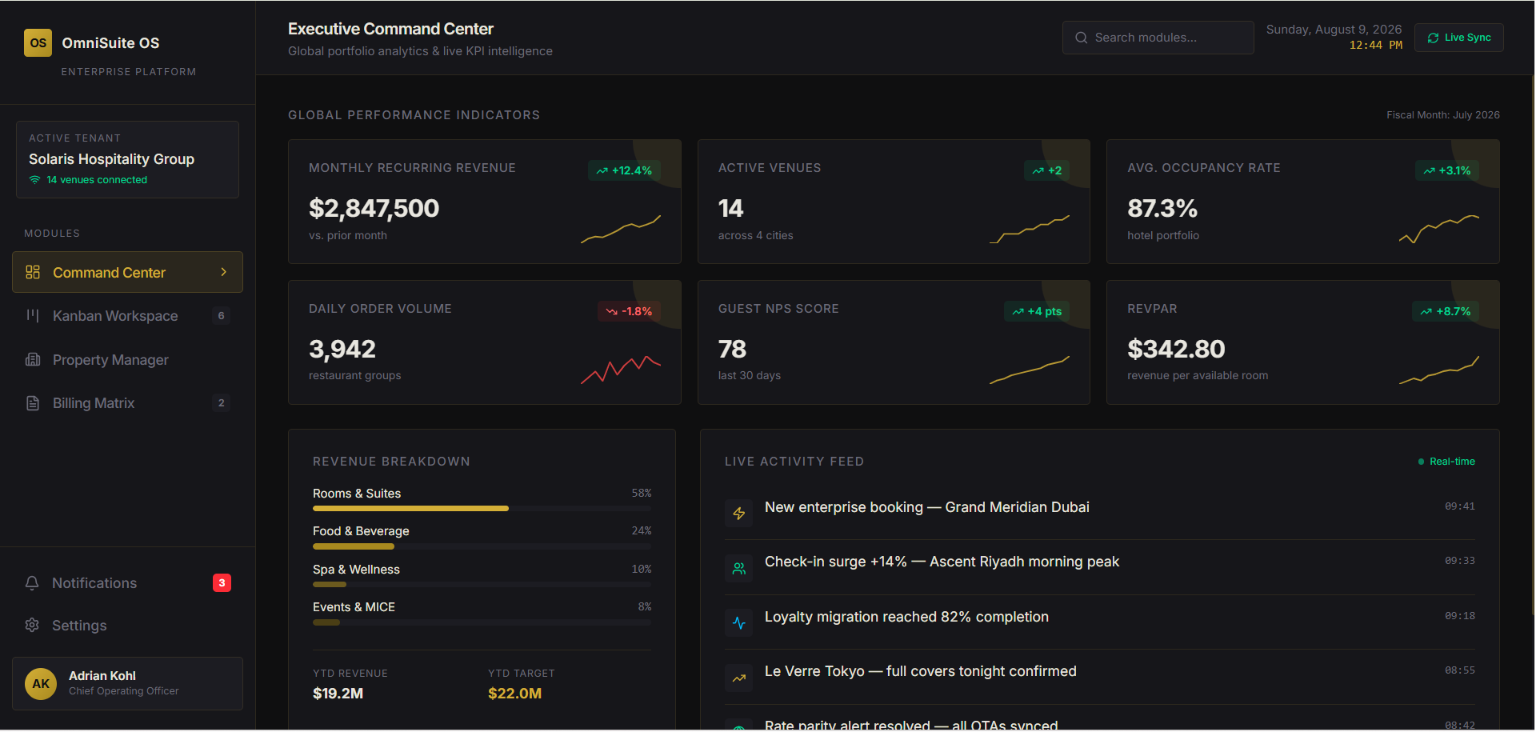Click the pulse icon for Loyalty migration
The height and width of the screenshot is (732, 1535).
pos(739,623)
